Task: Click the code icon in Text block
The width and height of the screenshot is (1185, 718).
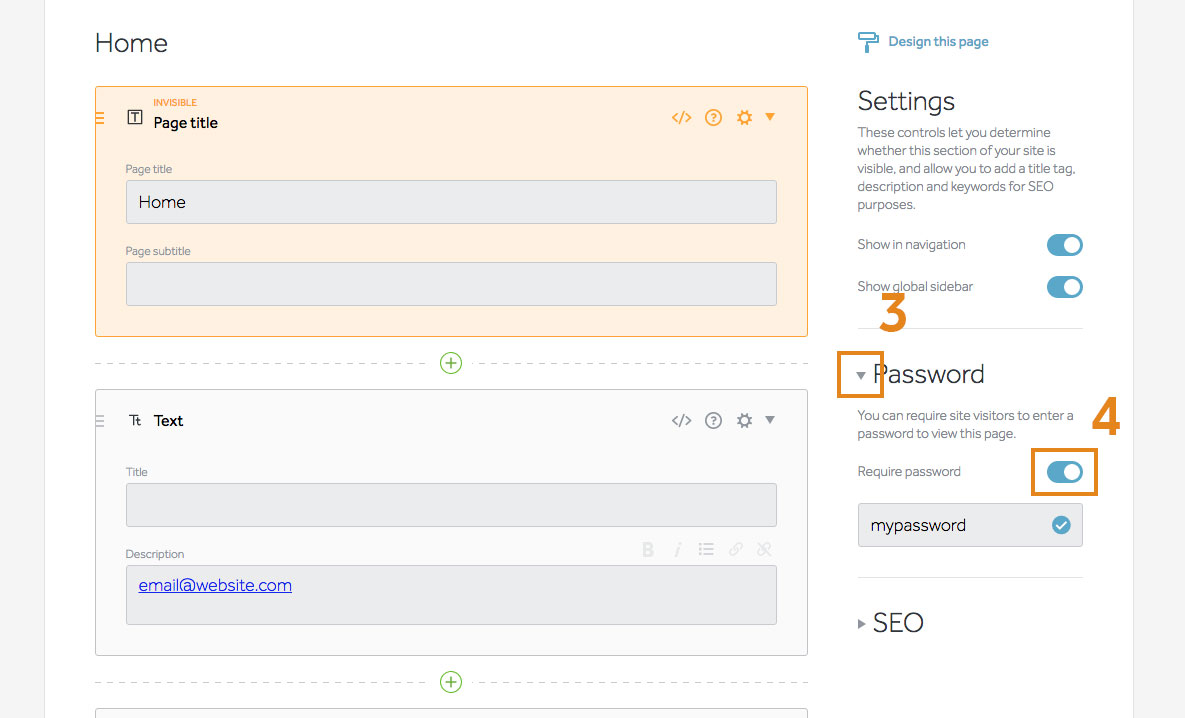Action: pyautogui.click(x=681, y=421)
